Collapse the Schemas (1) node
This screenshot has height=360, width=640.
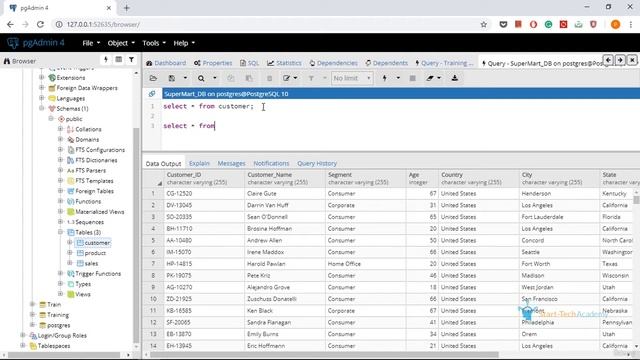42,109
